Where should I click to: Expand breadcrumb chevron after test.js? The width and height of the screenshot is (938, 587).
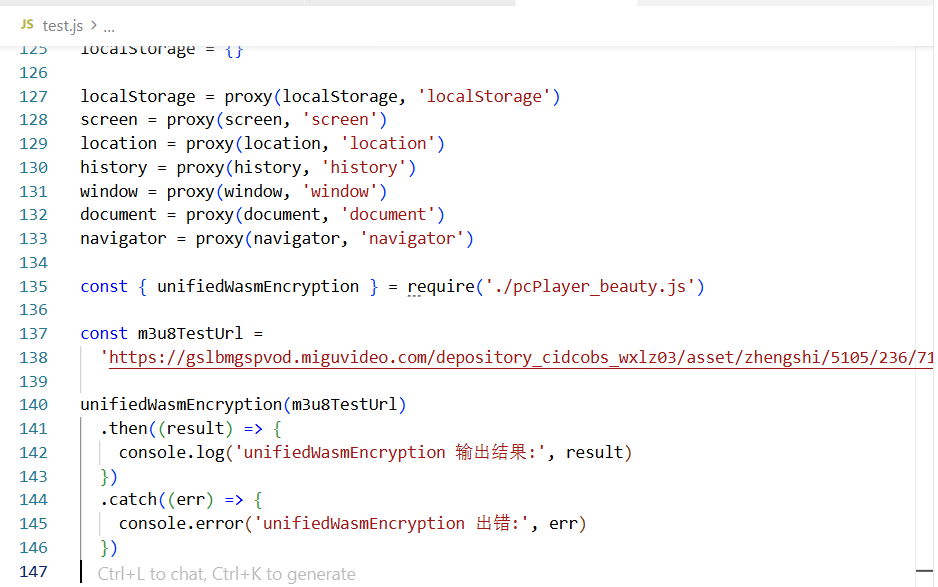tap(94, 25)
